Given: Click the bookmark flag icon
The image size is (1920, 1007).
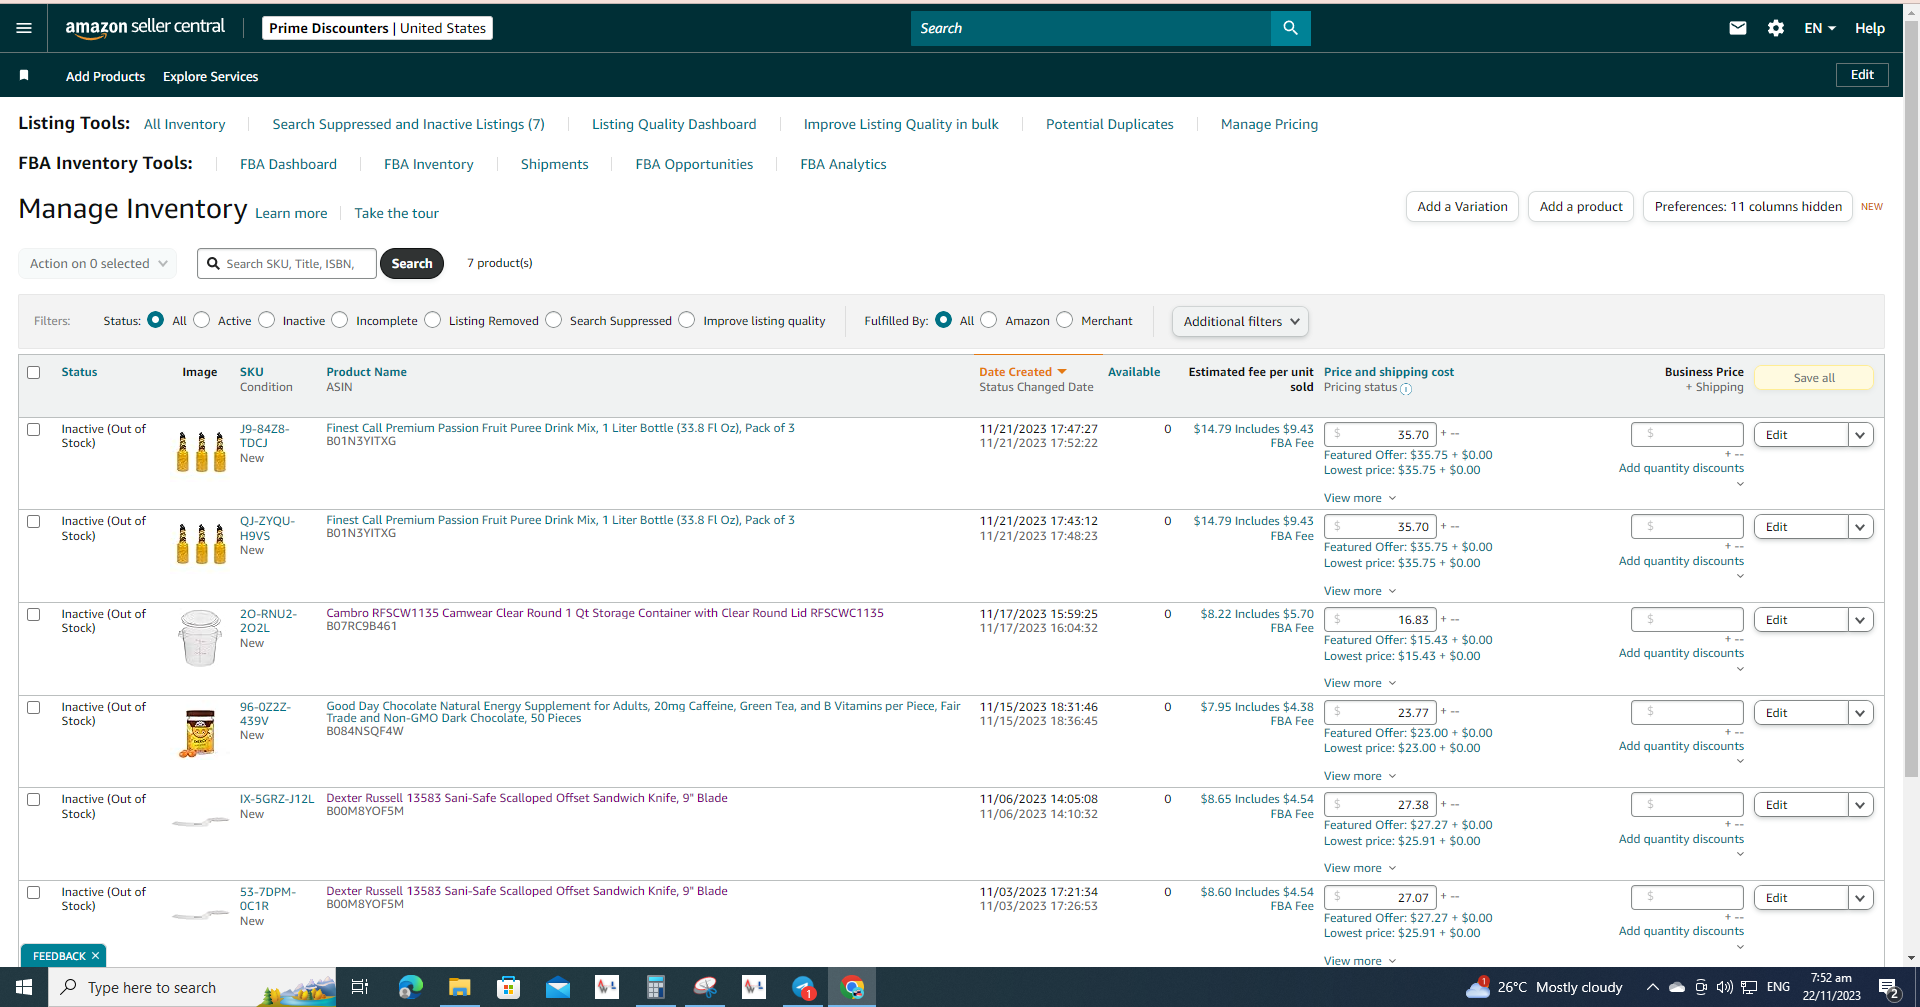Looking at the screenshot, I should 24,75.
